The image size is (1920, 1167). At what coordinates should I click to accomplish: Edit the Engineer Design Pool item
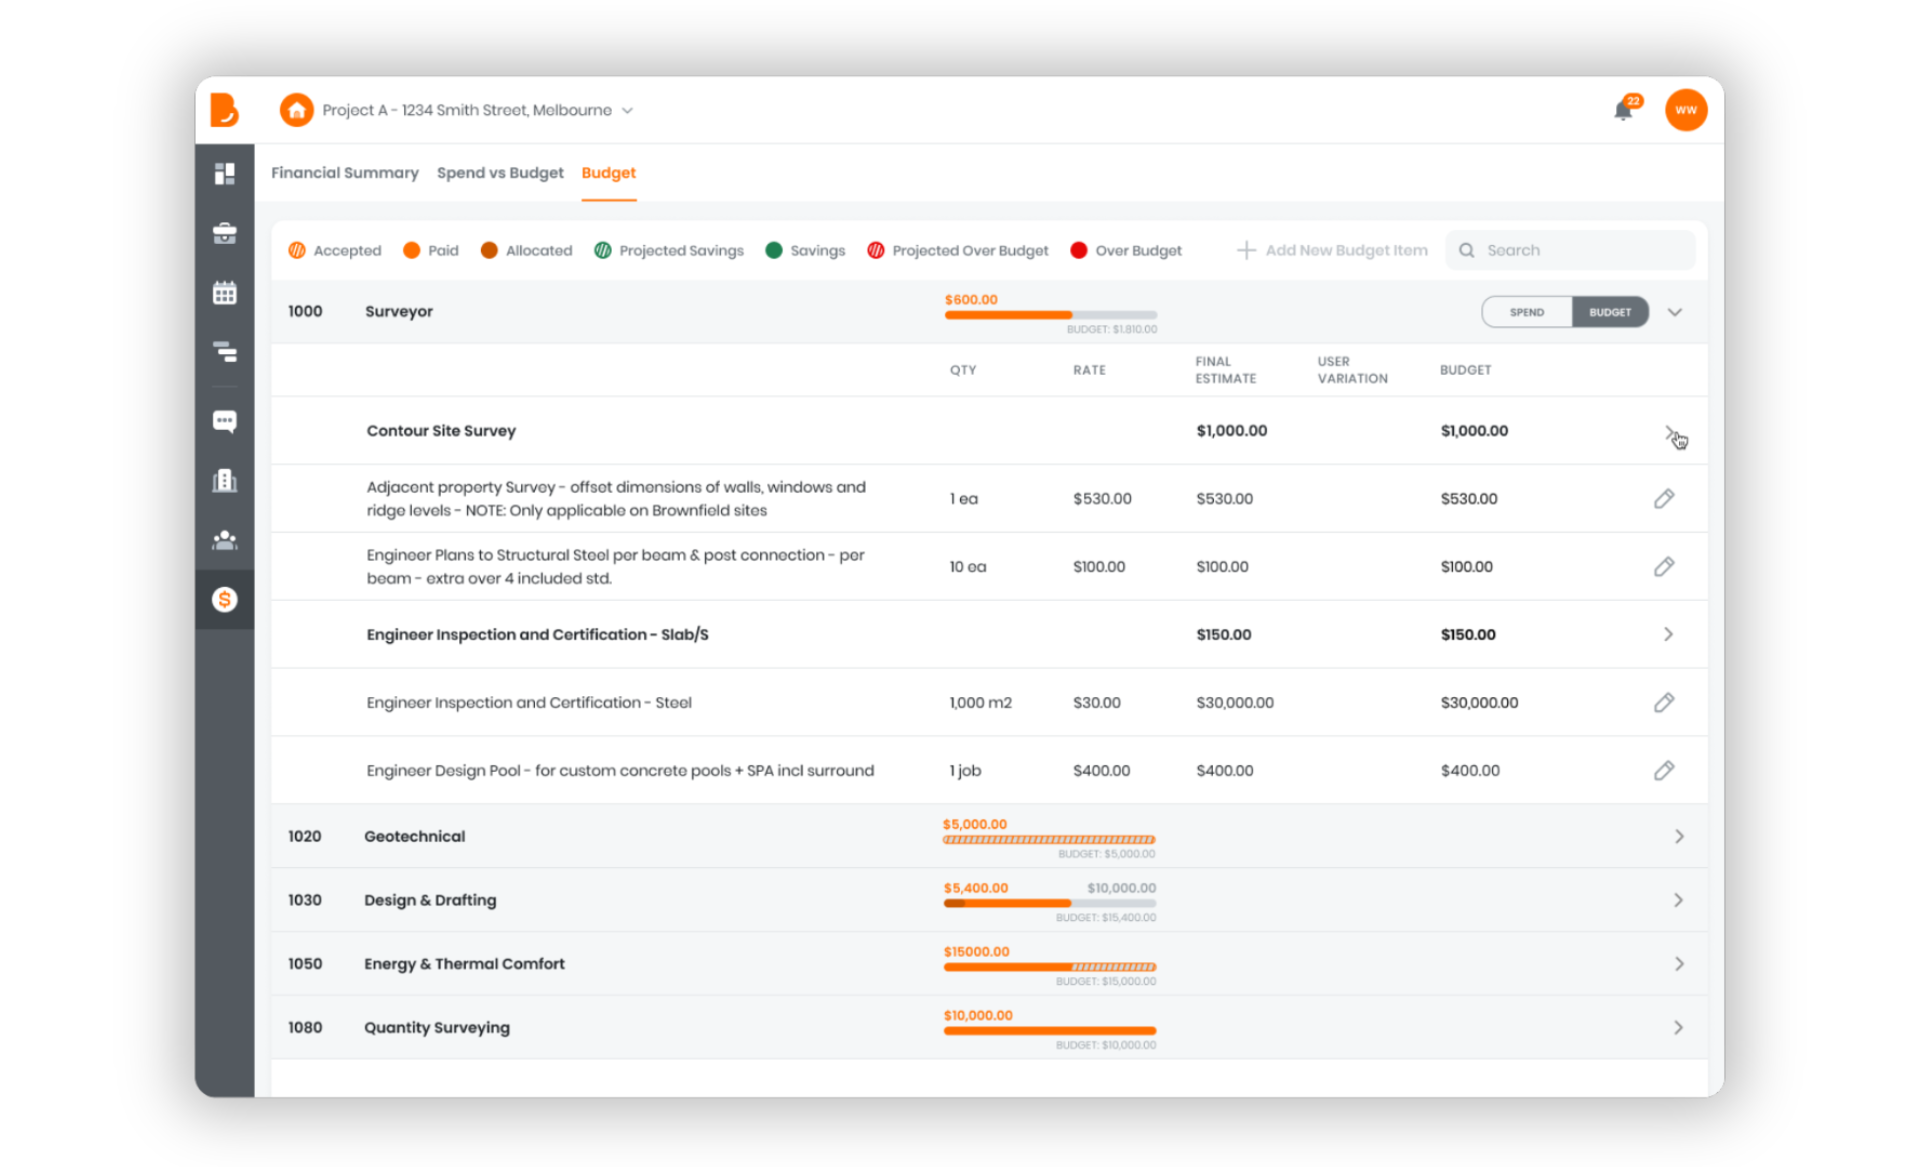1664,770
